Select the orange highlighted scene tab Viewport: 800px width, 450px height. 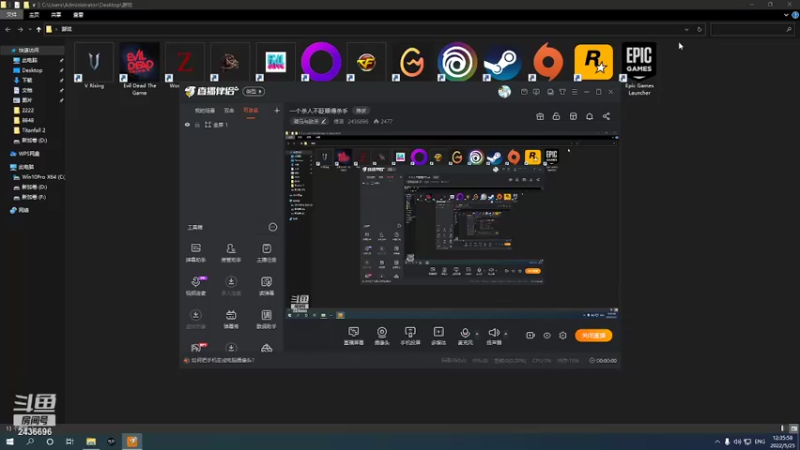251,111
